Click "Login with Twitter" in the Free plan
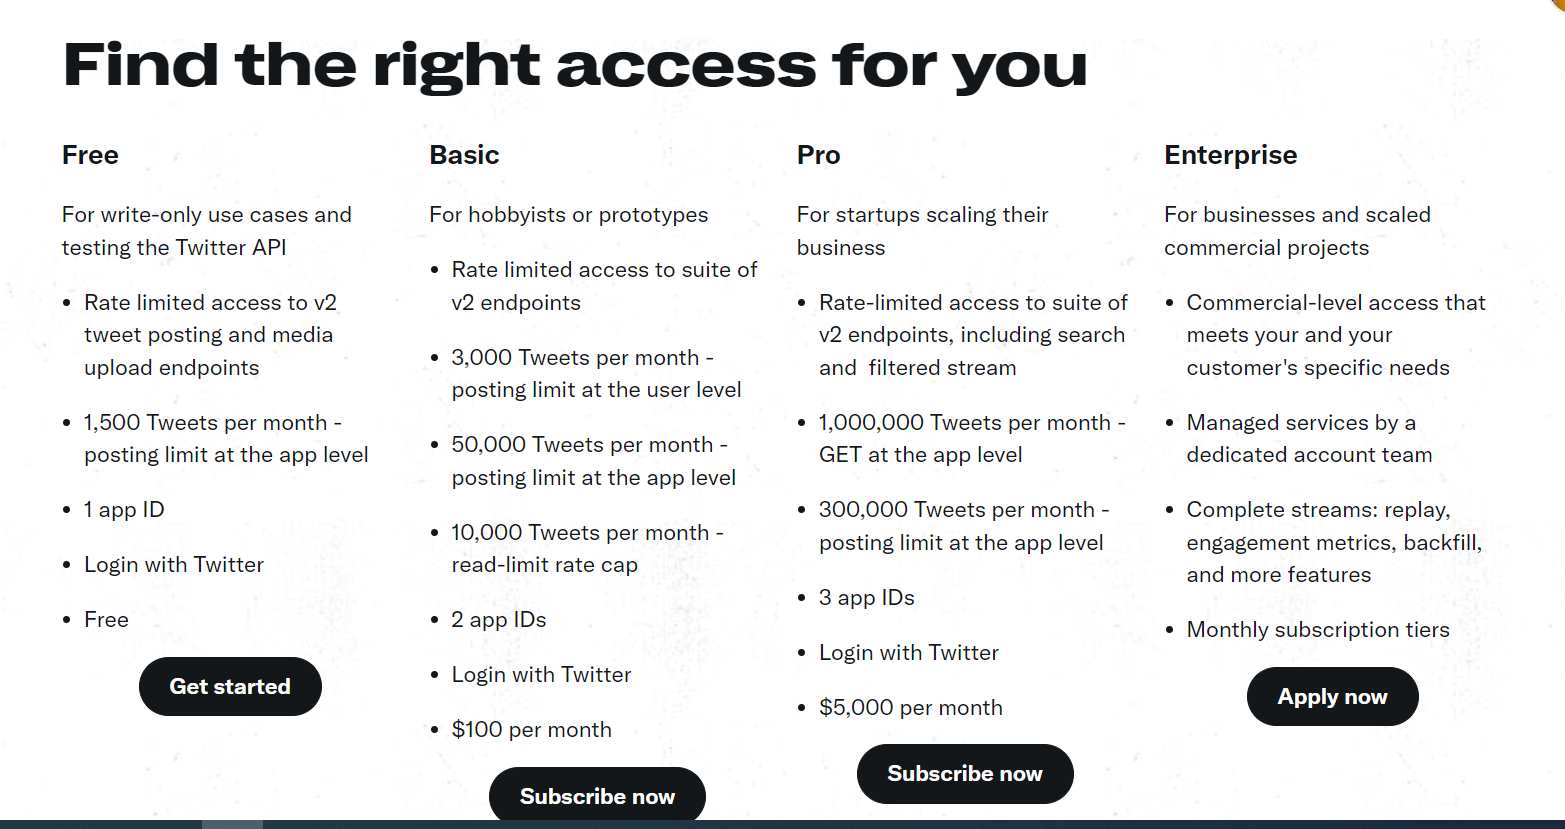Viewport: 1565px width, 829px height. click(174, 564)
